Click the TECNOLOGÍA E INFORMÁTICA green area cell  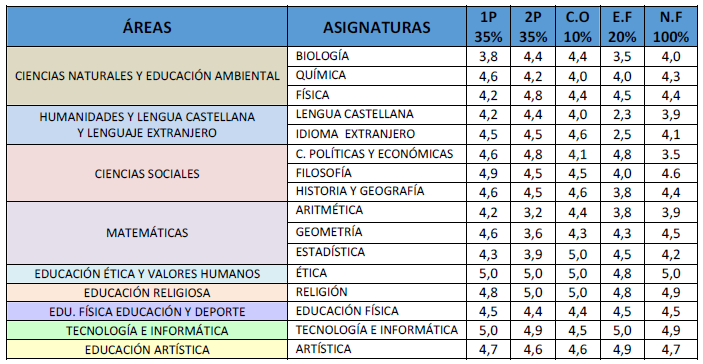[147, 330]
